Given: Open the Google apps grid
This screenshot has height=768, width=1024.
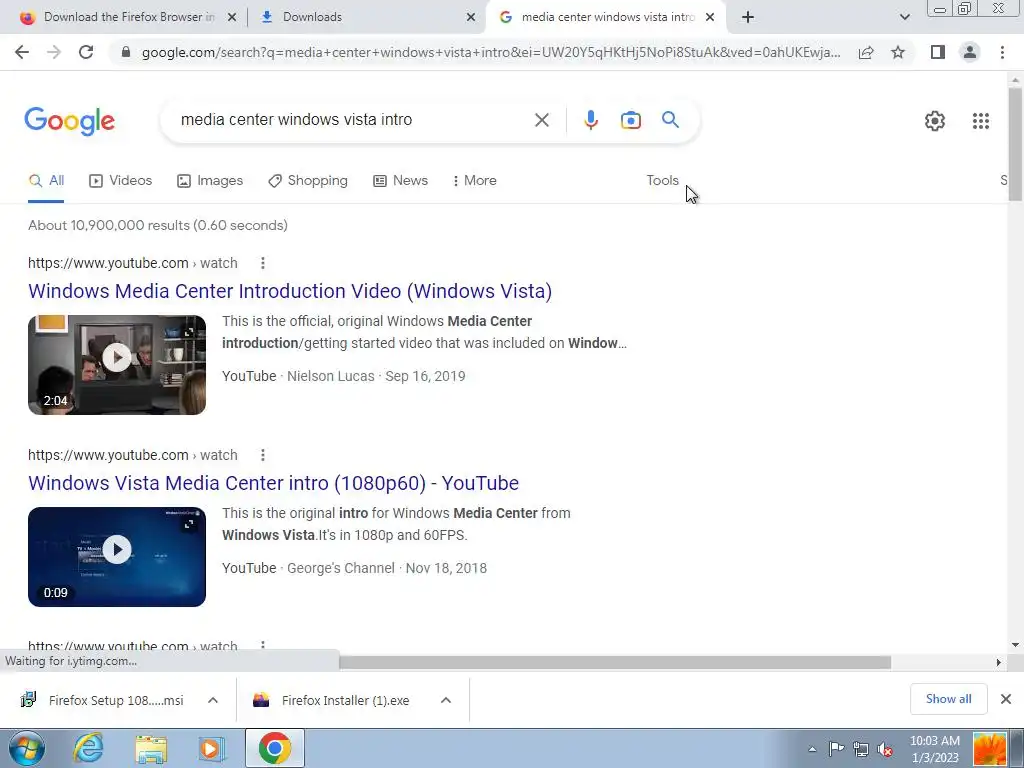Looking at the screenshot, I should point(980,121).
